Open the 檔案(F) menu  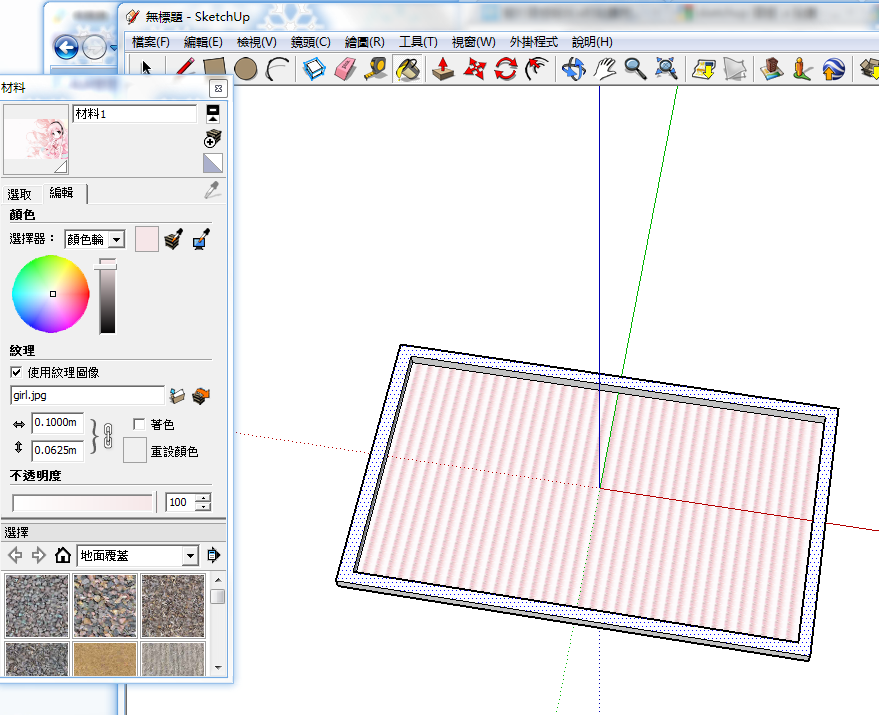click(x=151, y=42)
